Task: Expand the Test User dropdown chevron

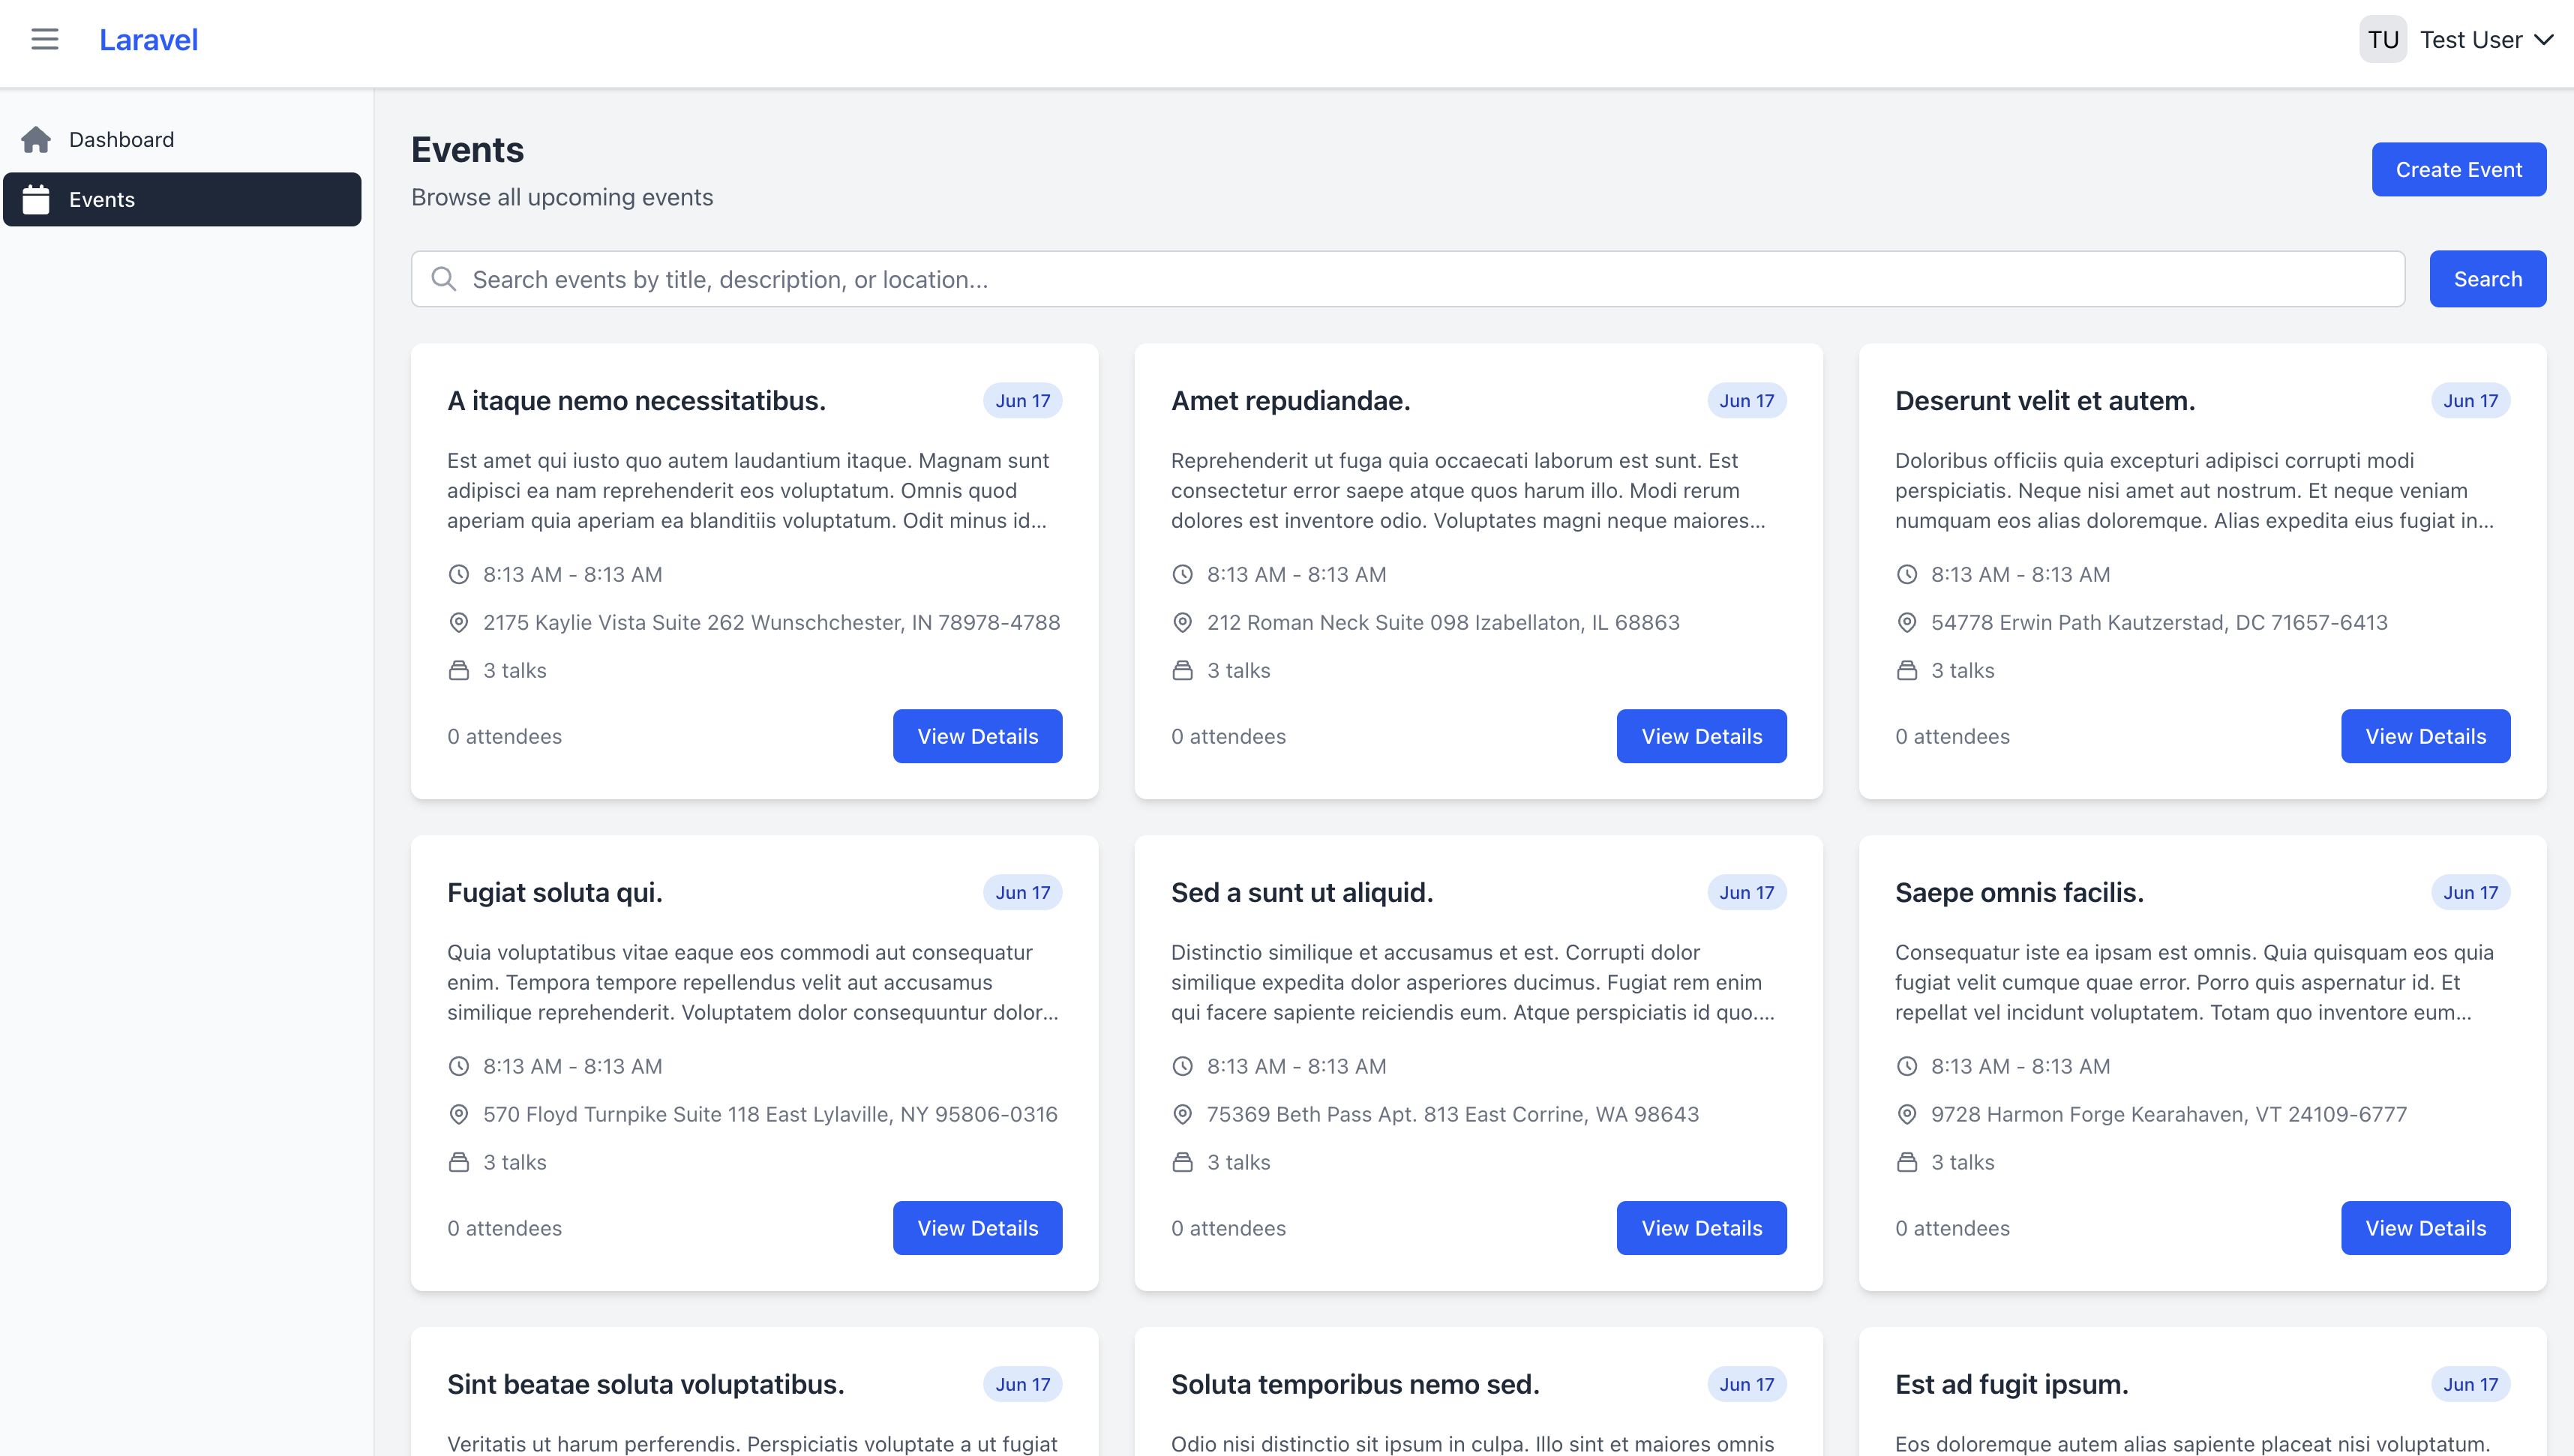Action: [x=2544, y=40]
